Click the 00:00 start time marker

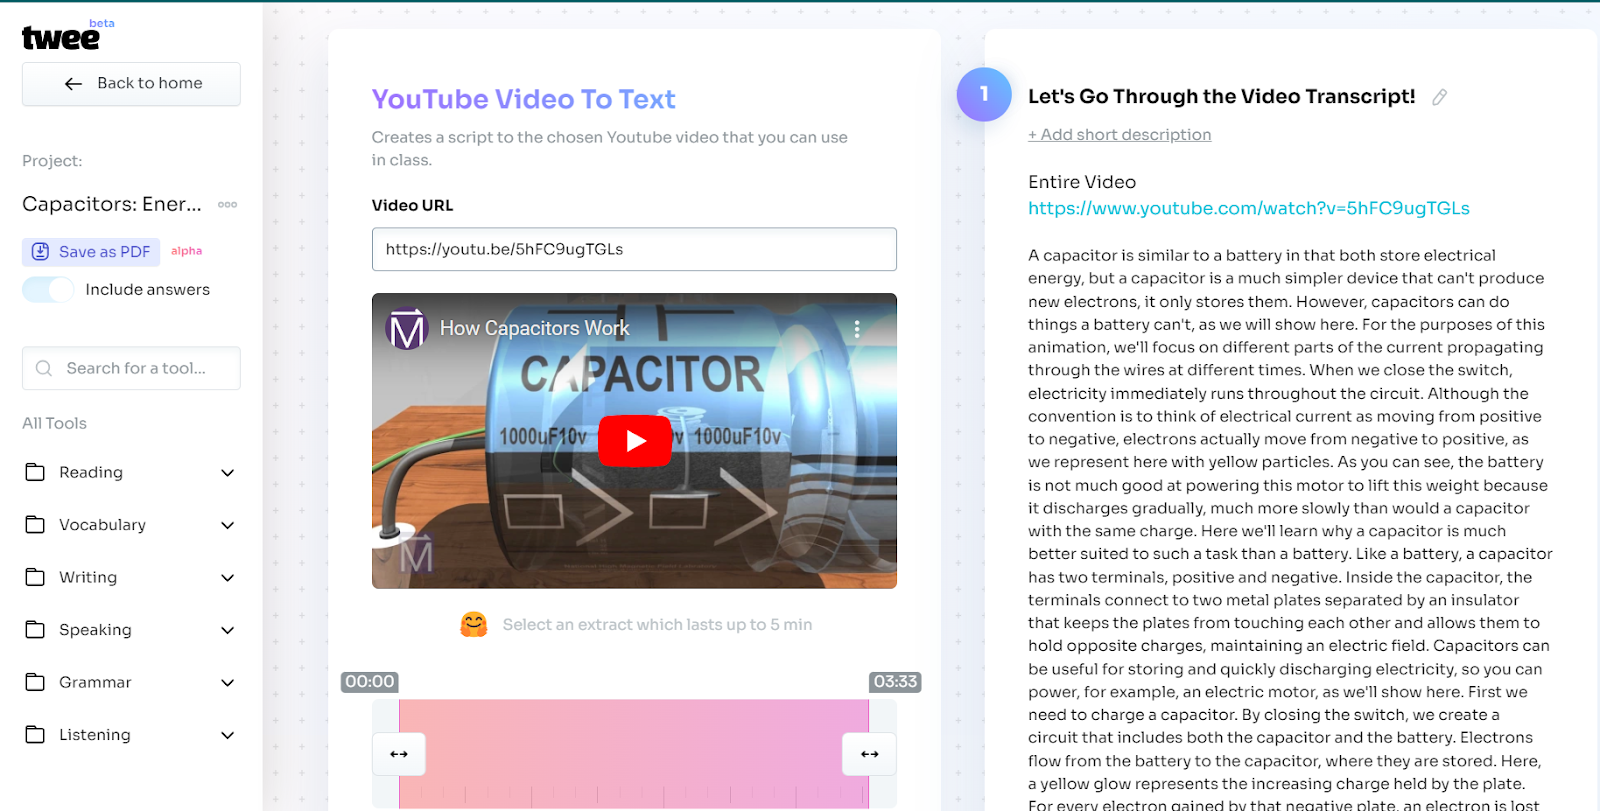370,682
